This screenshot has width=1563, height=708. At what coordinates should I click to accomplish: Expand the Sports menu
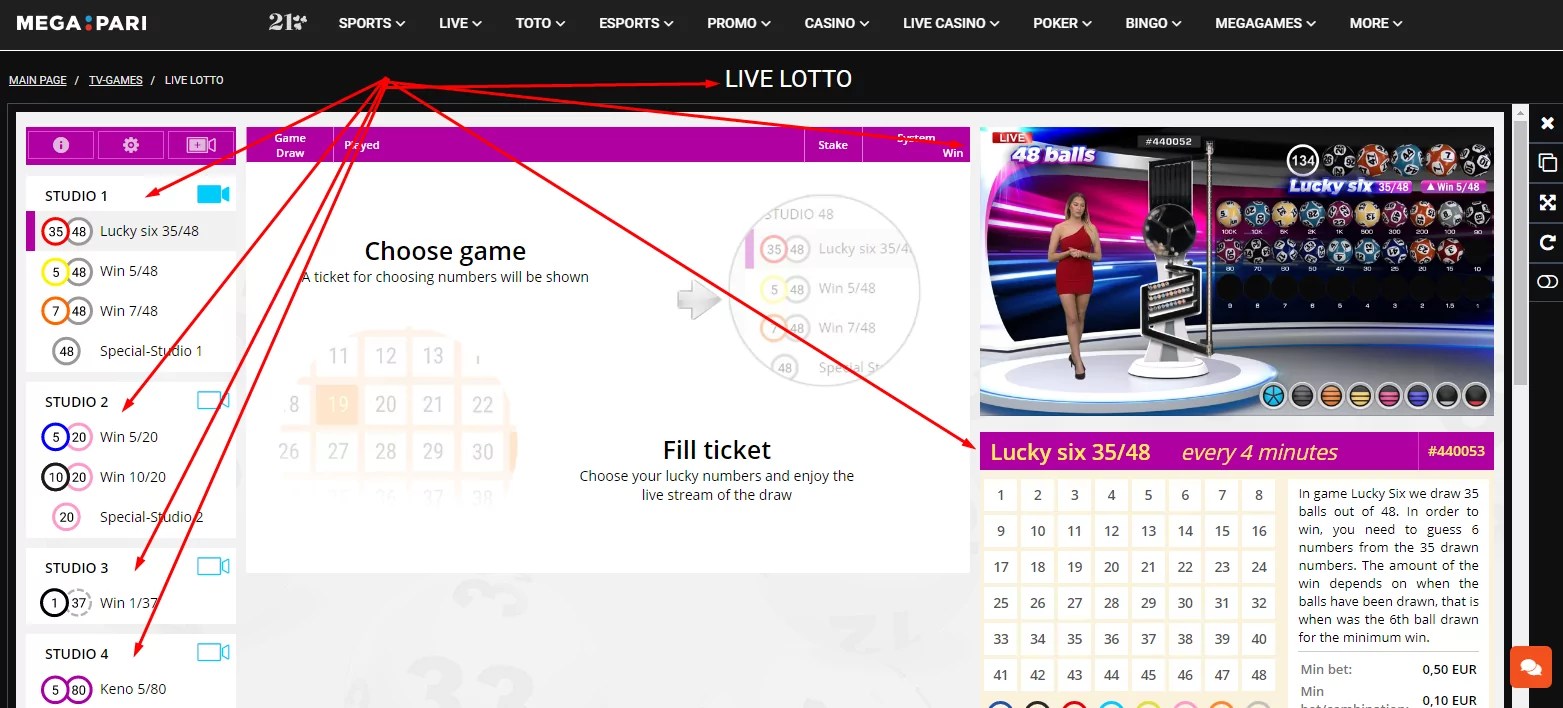(x=372, y=23)
